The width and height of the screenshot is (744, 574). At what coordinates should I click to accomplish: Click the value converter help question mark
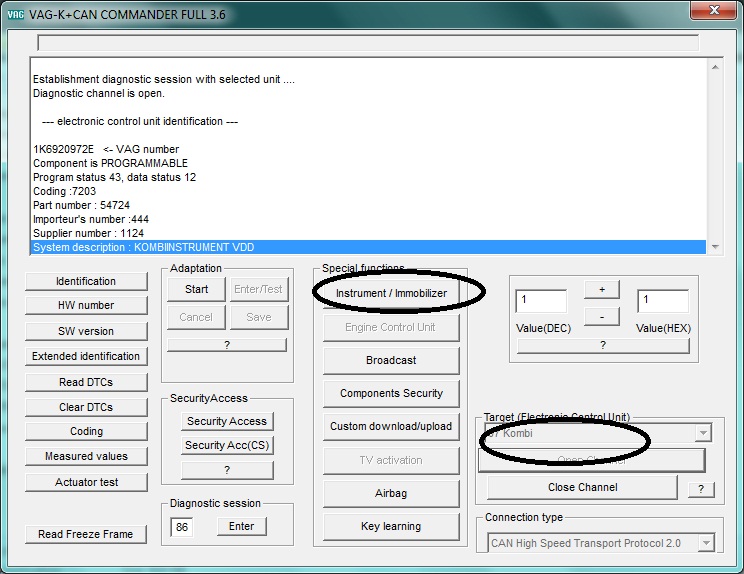(603, 345)
